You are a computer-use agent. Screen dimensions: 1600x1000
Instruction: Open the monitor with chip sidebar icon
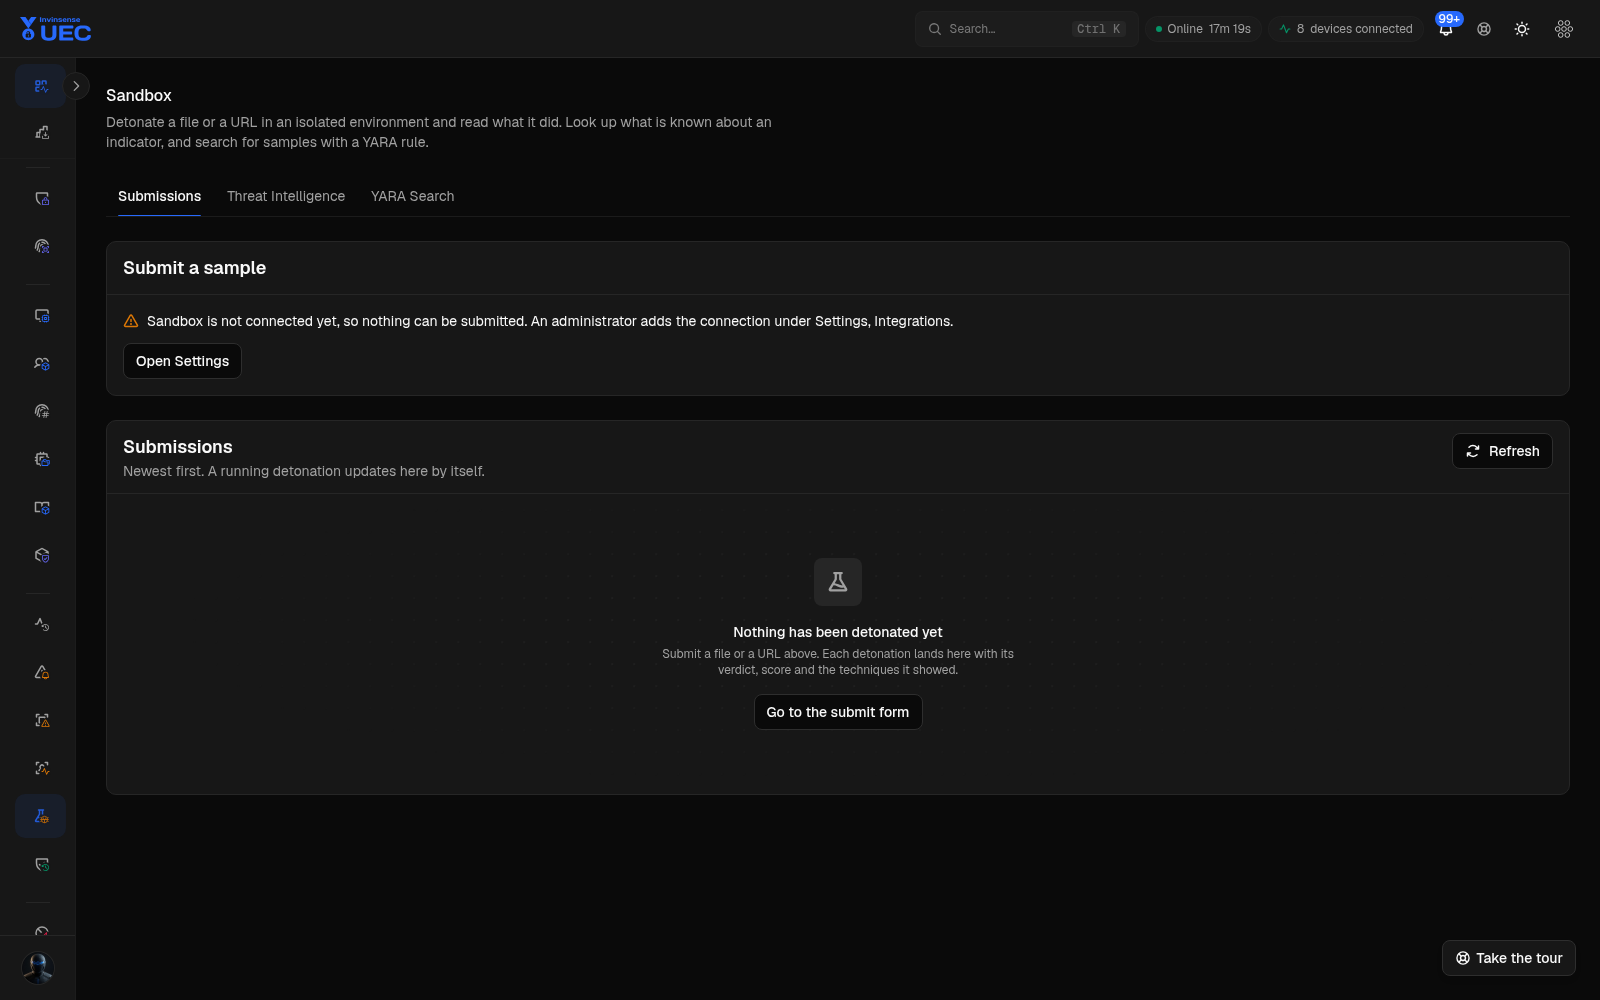(x=41, y=315)
